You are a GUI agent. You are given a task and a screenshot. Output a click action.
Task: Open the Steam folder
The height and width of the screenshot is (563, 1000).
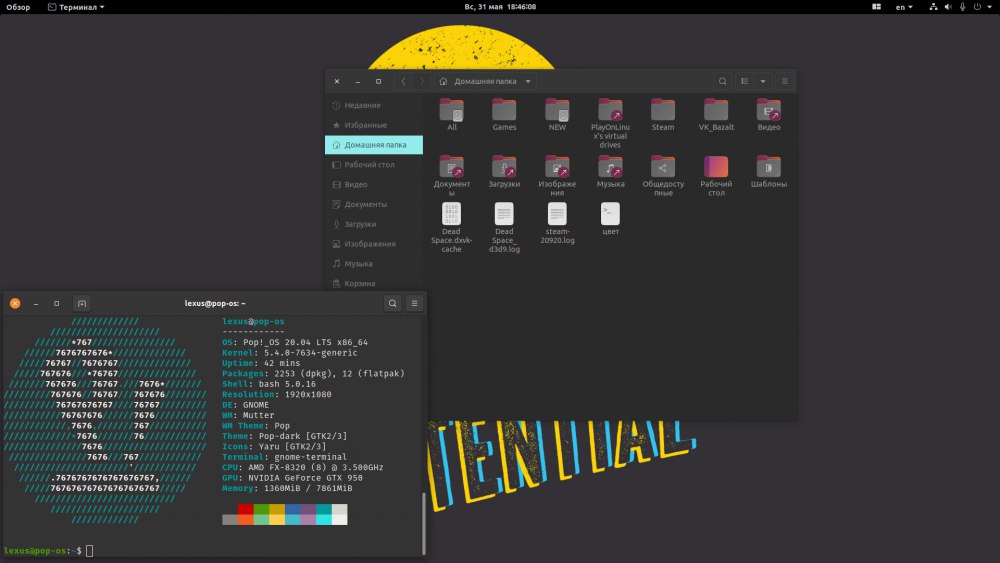coord(663,115)
